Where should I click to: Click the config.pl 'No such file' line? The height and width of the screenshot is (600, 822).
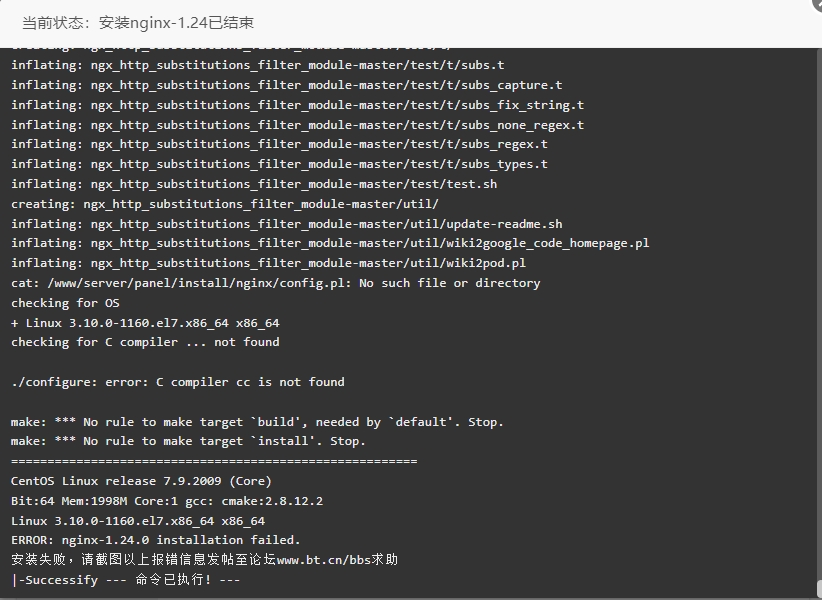click(276, 283)
